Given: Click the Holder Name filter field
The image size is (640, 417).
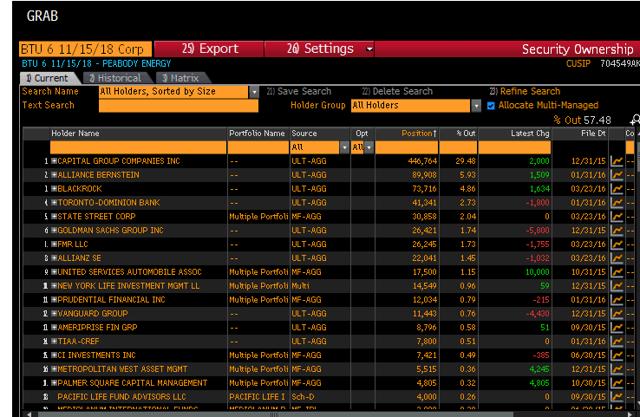Looking at the screenshot, I should pos(138,147).
